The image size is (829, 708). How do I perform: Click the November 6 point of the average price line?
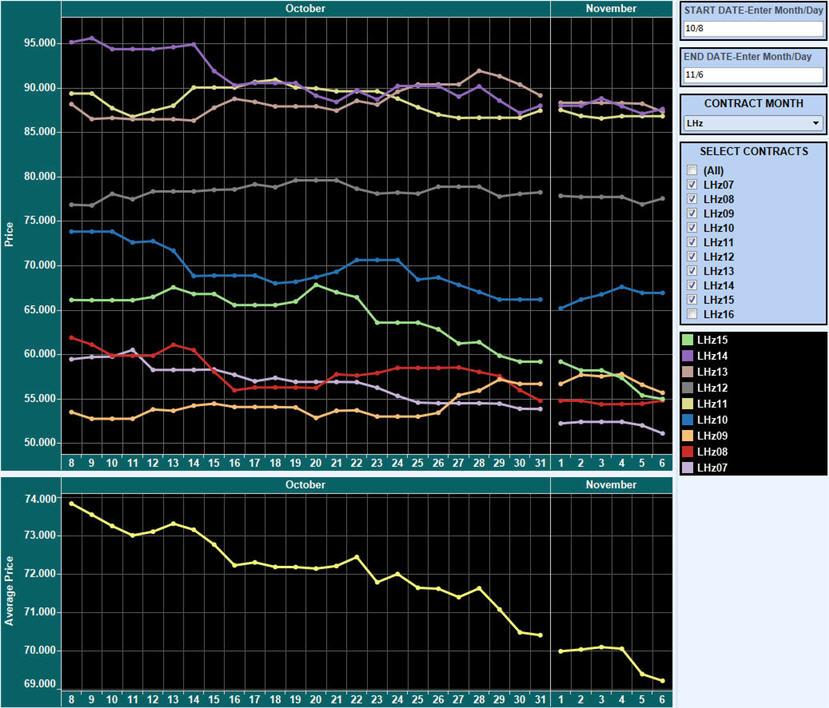(662, 681)
